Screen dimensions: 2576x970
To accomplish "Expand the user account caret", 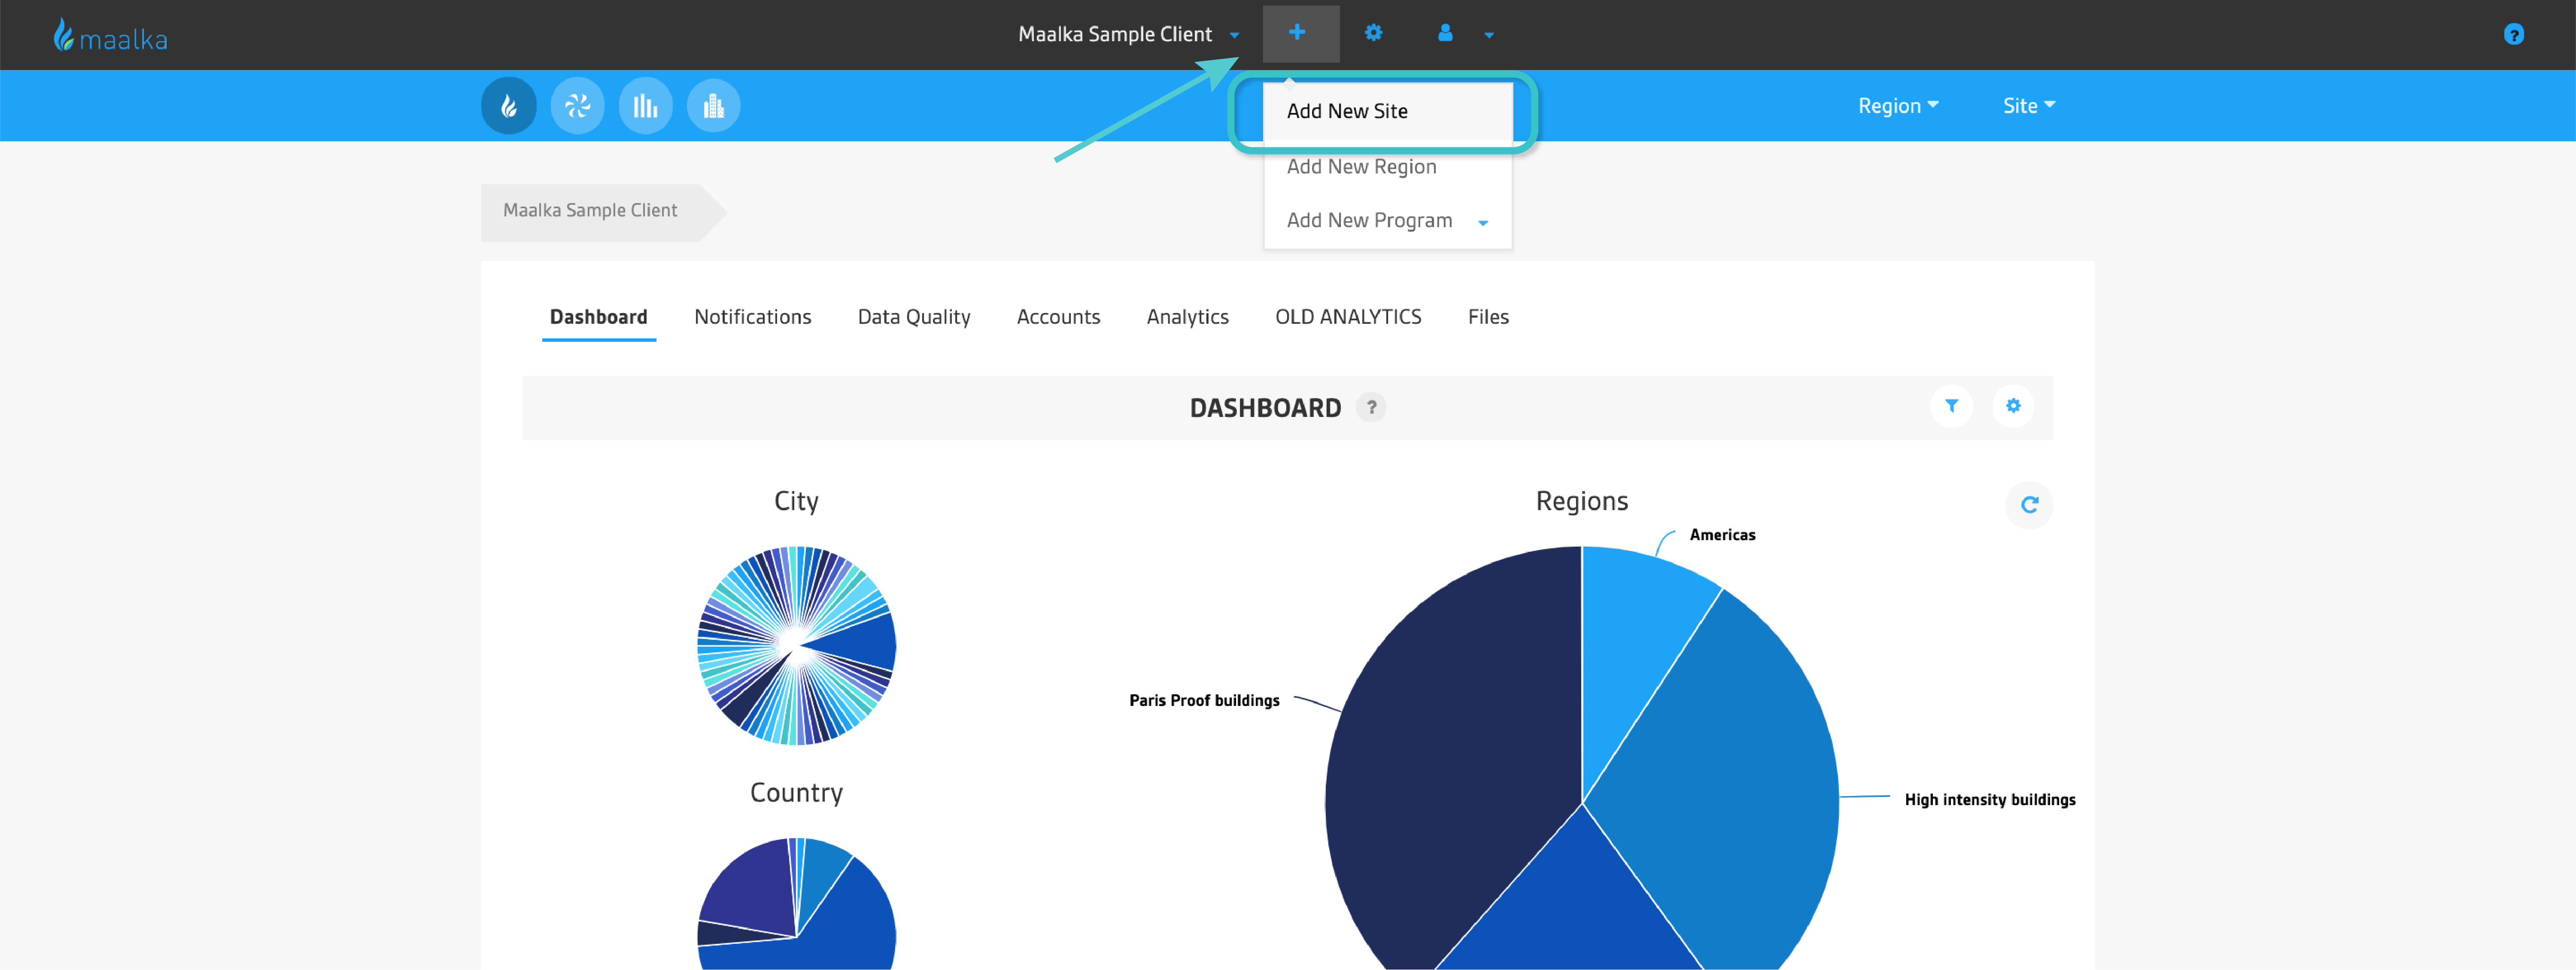I will 1489,35.
